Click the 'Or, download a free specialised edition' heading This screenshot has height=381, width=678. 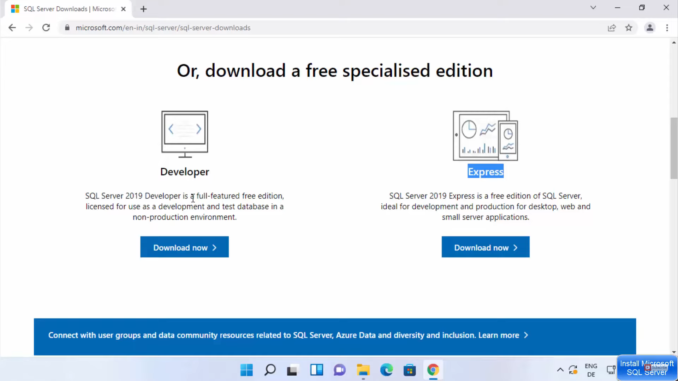coord(335,70)
